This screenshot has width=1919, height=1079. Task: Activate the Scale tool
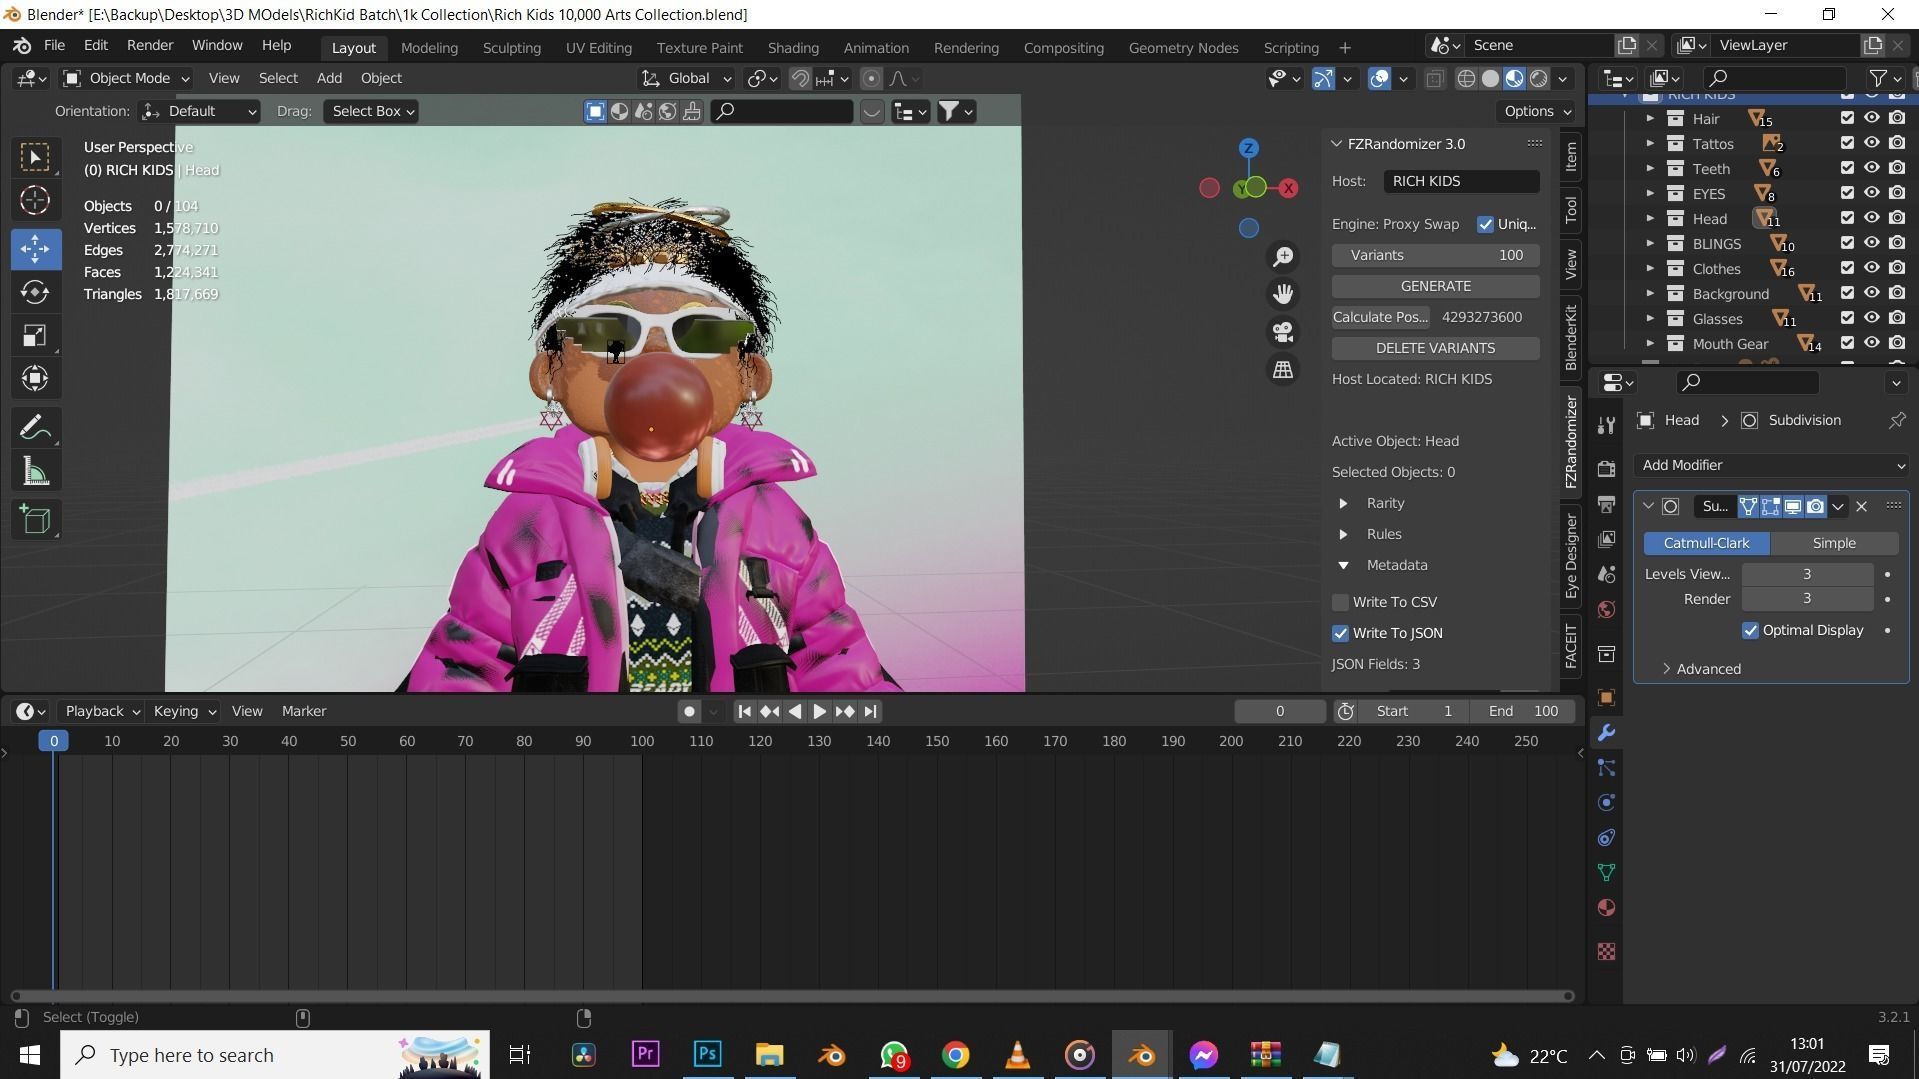click(x=35, y=335)
